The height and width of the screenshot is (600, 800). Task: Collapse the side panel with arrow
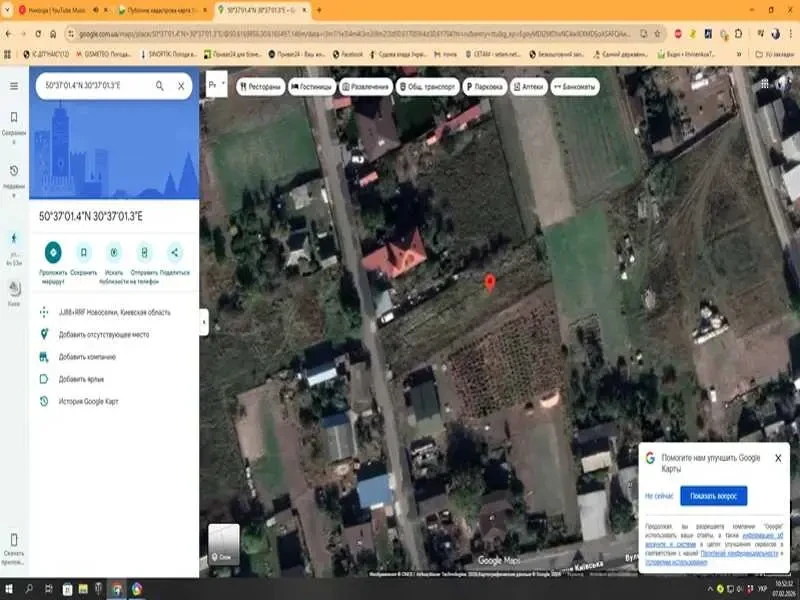point(204,322)
